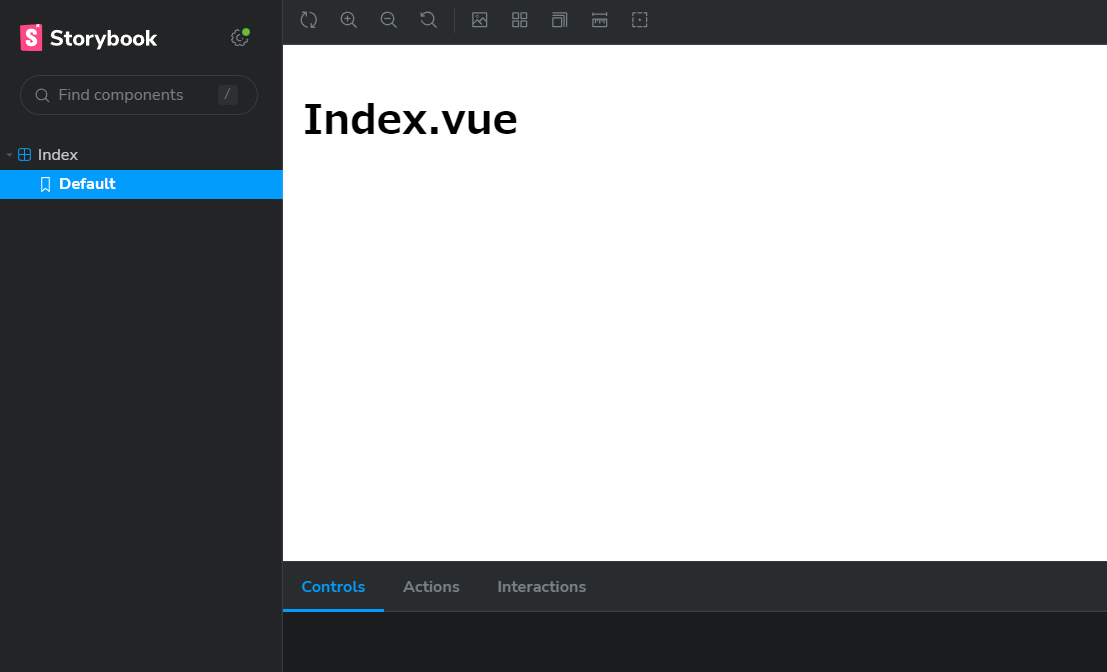1107x672 pixels.
Task: Open the Default story
Action: pos(87,184)
